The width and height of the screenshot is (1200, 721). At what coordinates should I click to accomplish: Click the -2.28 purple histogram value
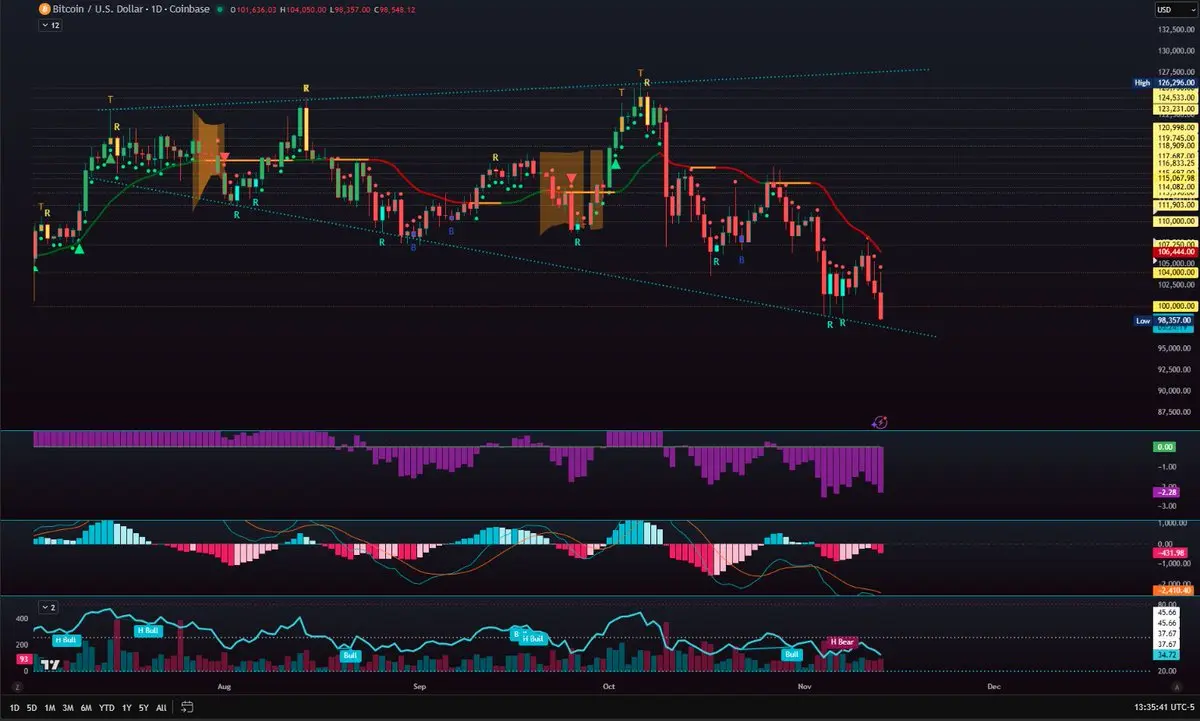click(1167, 492)
